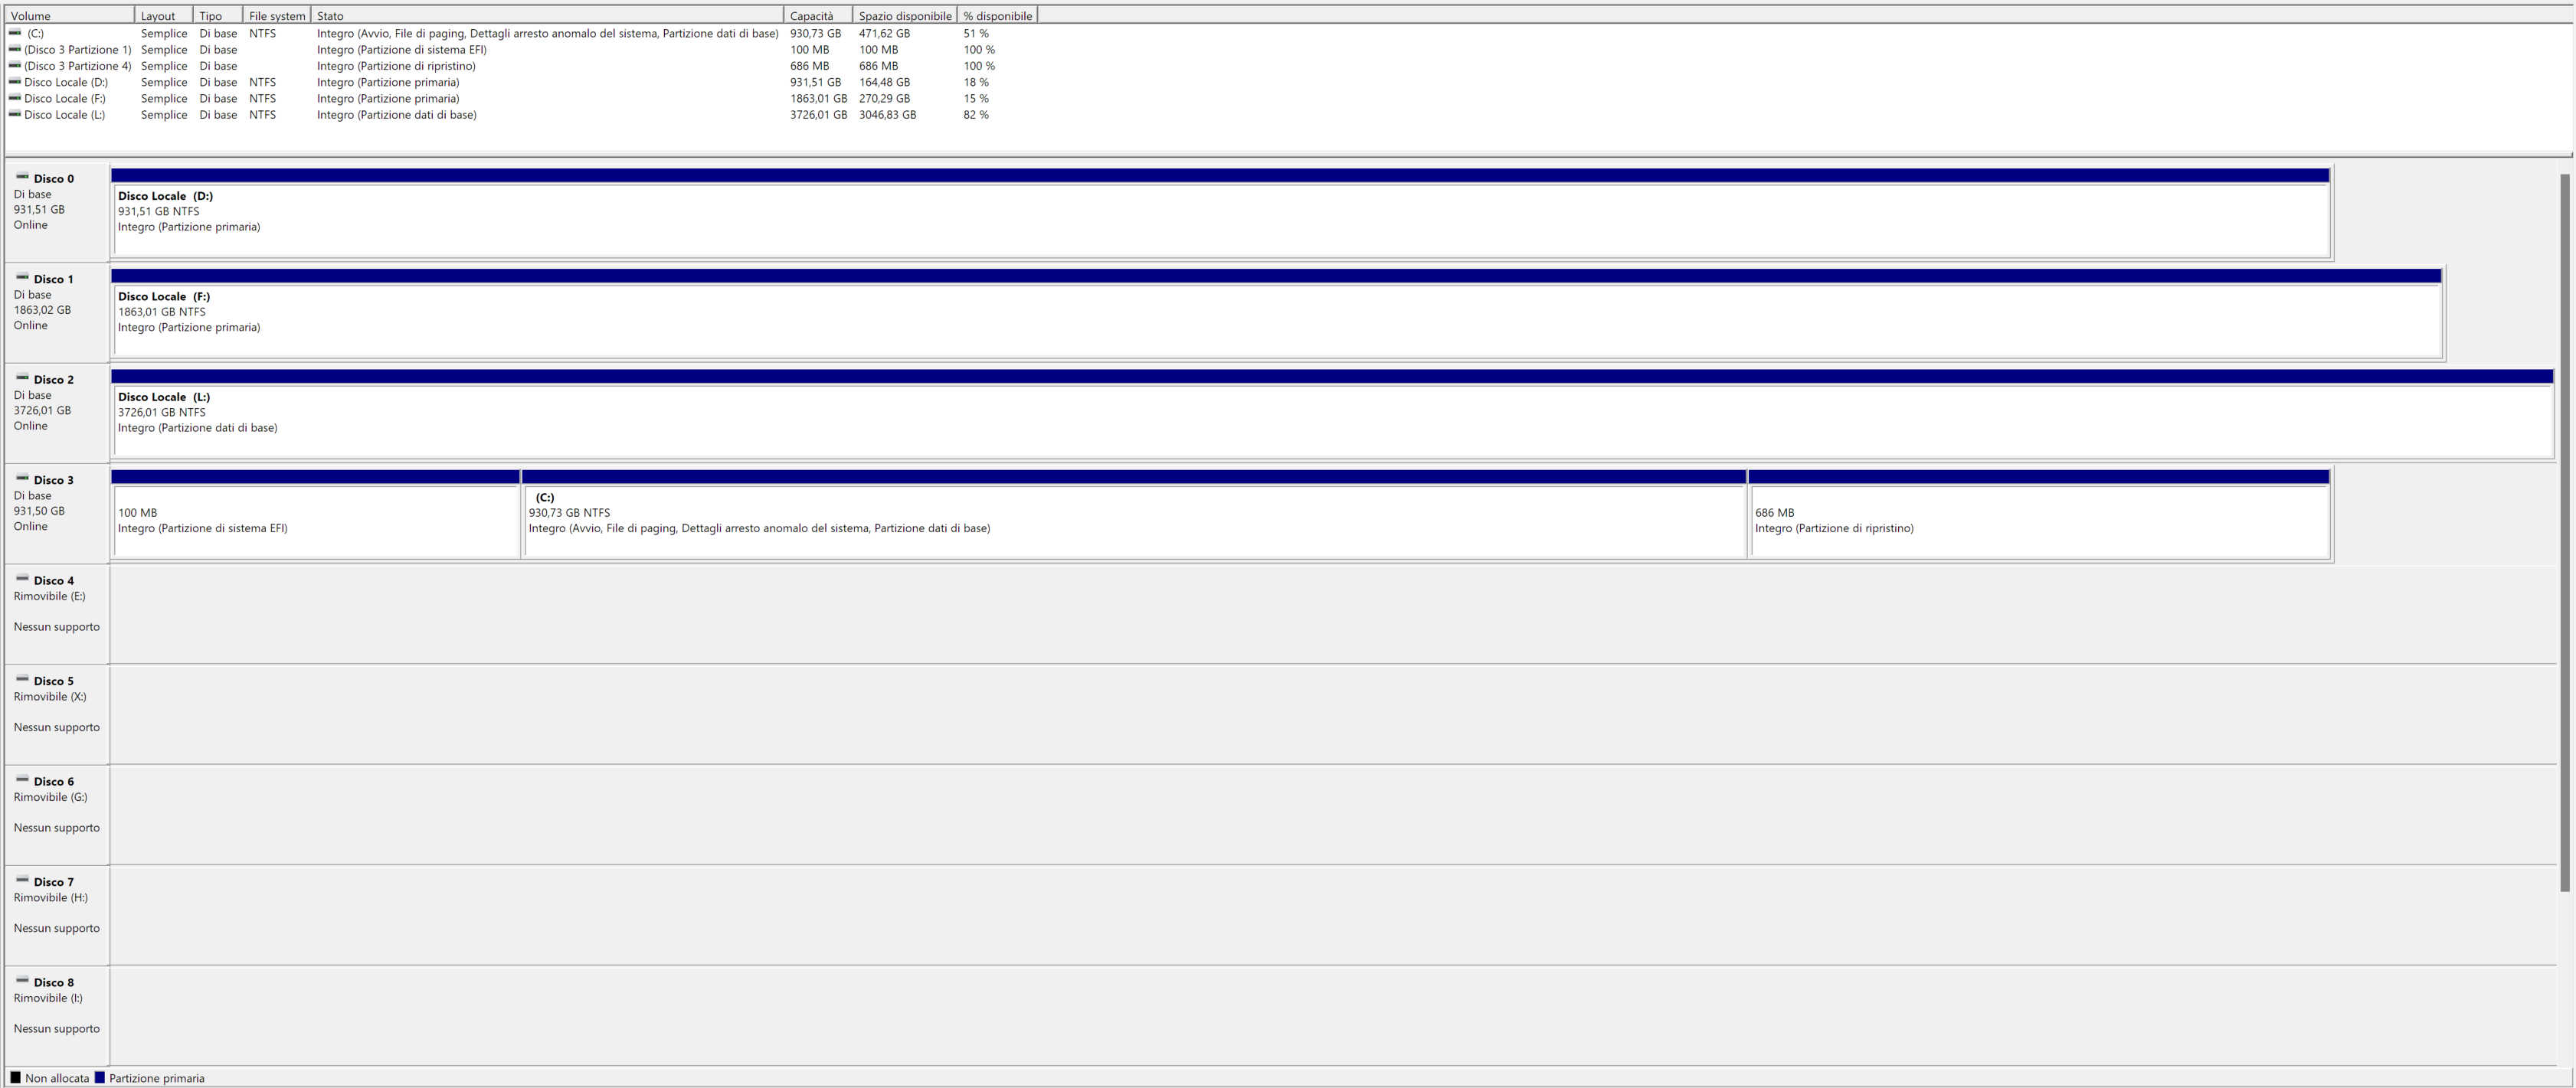Screen dimensions: 2576x1088
Task: Click the File system column header
Action: [x=277, y=16]
